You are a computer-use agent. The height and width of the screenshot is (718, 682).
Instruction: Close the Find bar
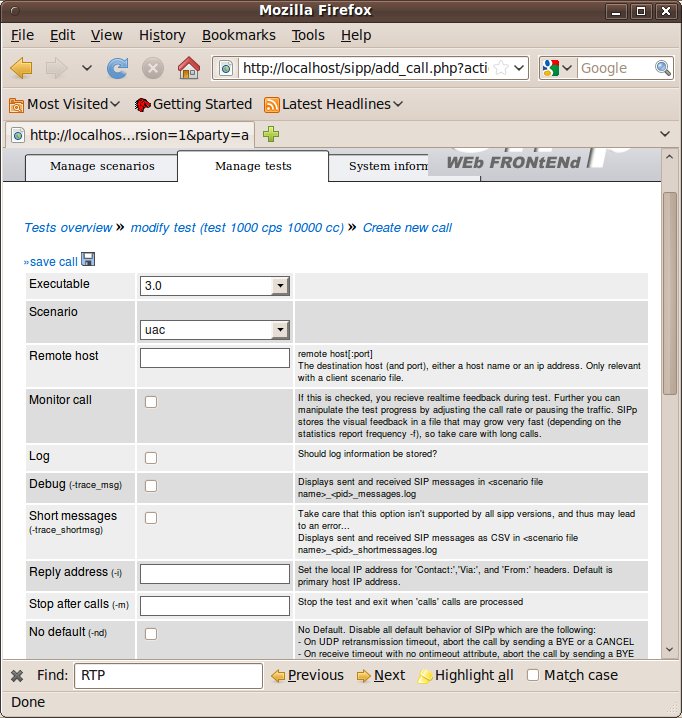[17, 676]
